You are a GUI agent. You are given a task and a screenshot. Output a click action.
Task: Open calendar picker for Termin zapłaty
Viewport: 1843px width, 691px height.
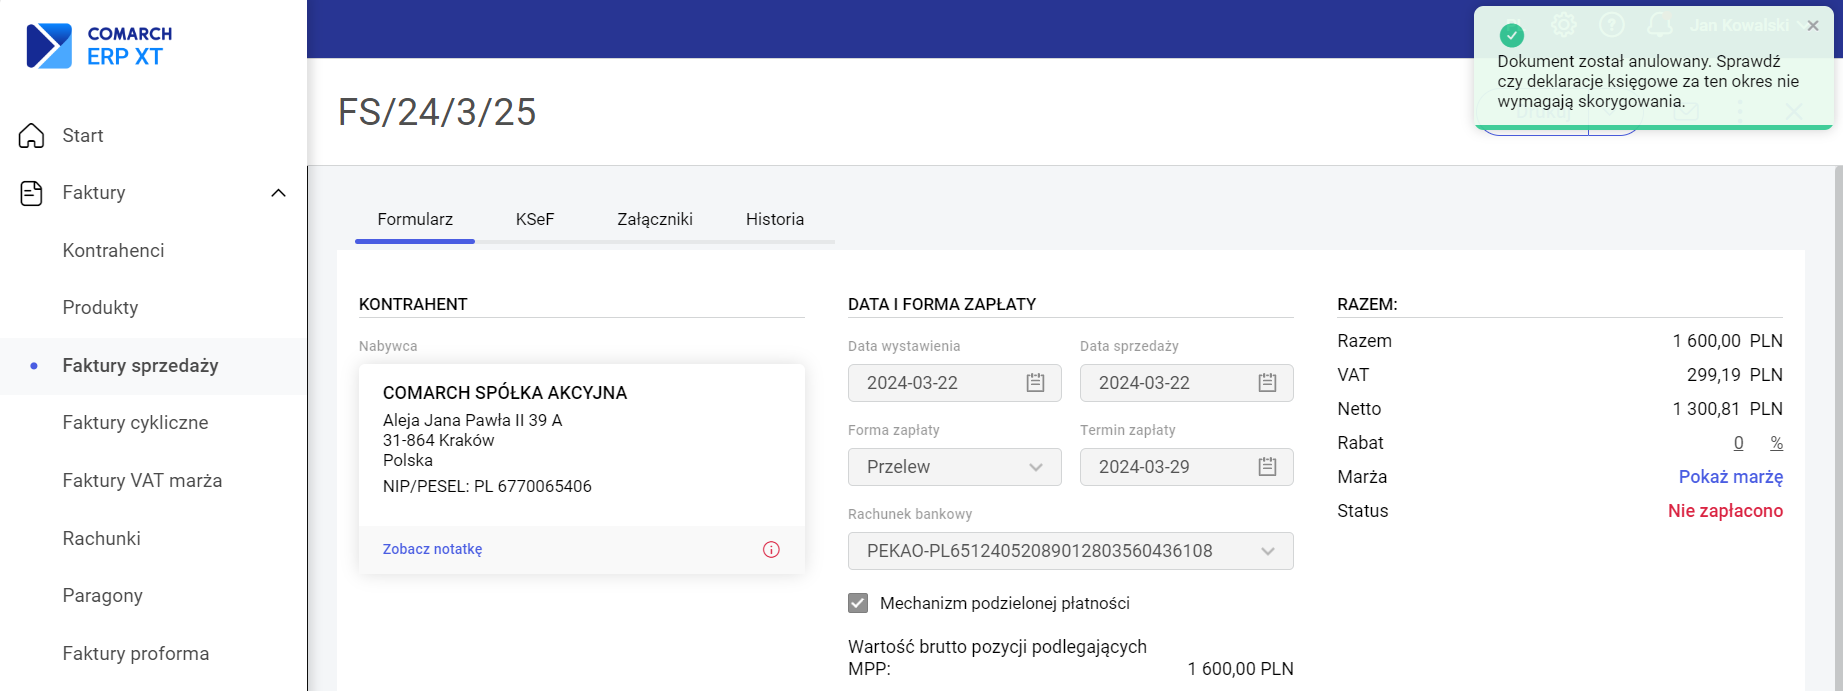[x=1267, y=467]
